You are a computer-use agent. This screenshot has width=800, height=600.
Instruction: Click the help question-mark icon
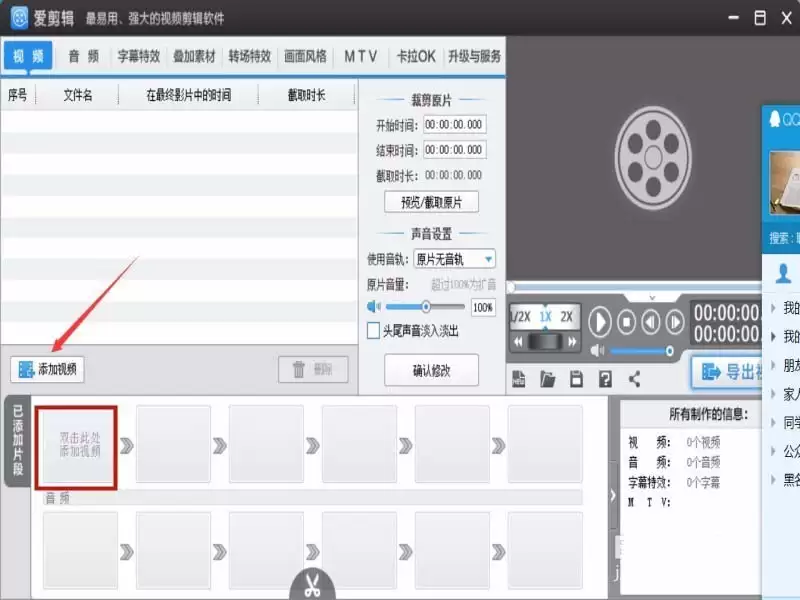605,379
